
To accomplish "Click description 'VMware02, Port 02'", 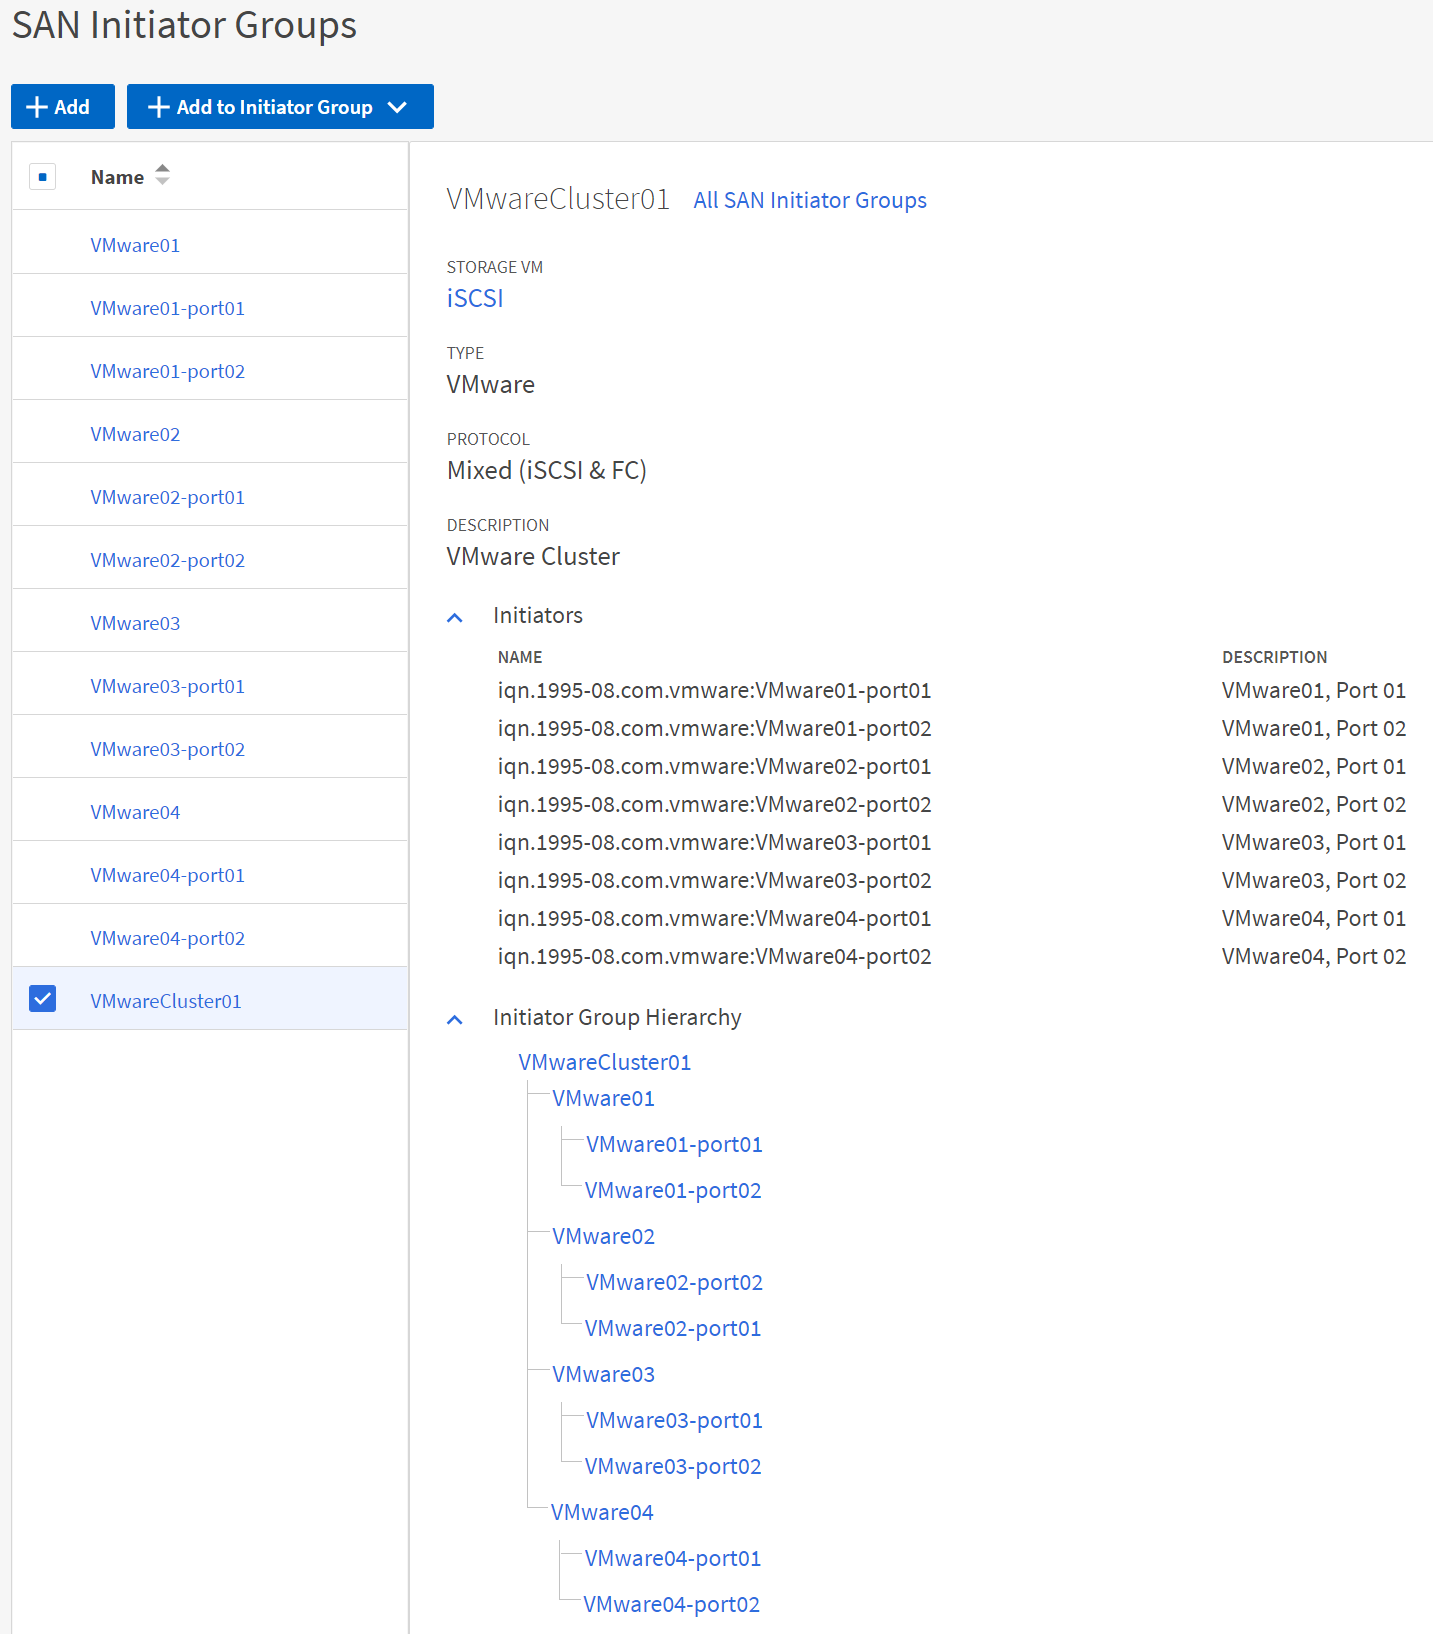I will (x=1314, y=804).
